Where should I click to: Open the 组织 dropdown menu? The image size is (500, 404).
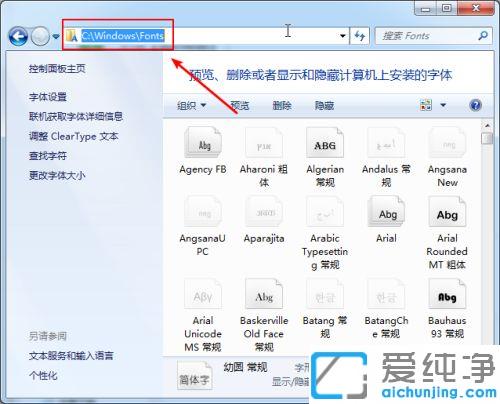click(x=191, y=106)
